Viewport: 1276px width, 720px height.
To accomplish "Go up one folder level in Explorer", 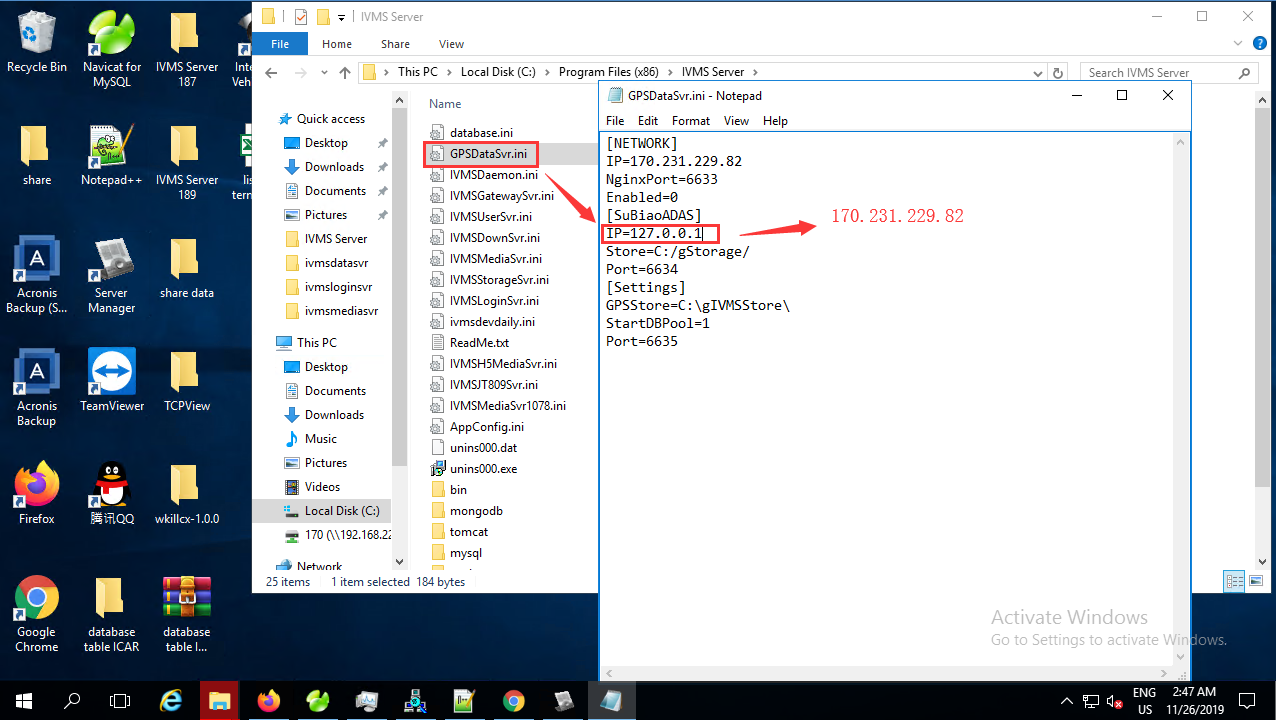I will click(x=345, y=72).
